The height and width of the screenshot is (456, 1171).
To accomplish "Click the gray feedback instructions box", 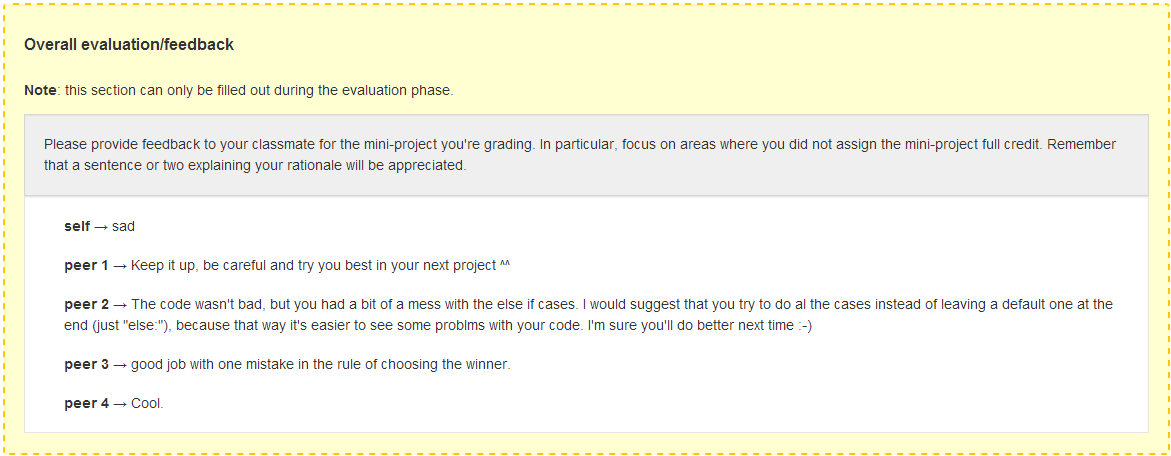I will [585, 155].
